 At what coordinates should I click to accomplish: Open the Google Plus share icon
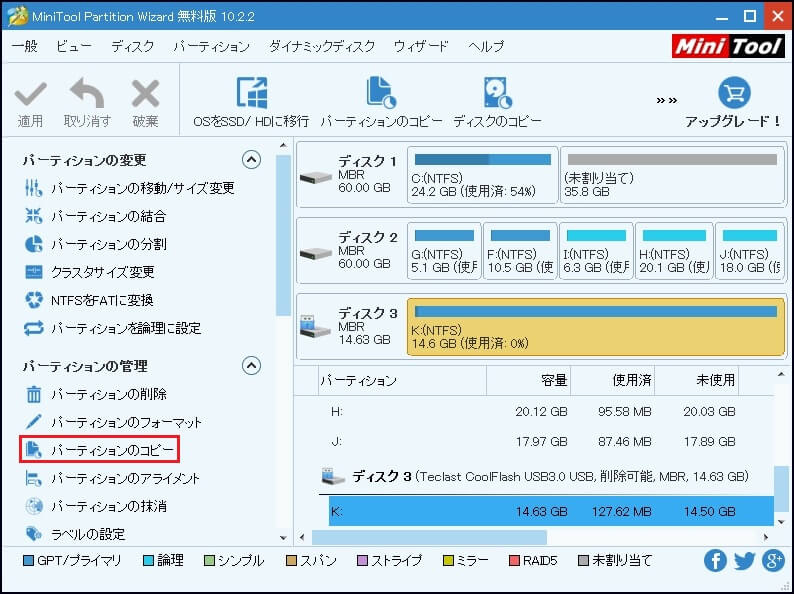[x=773, y=561]
